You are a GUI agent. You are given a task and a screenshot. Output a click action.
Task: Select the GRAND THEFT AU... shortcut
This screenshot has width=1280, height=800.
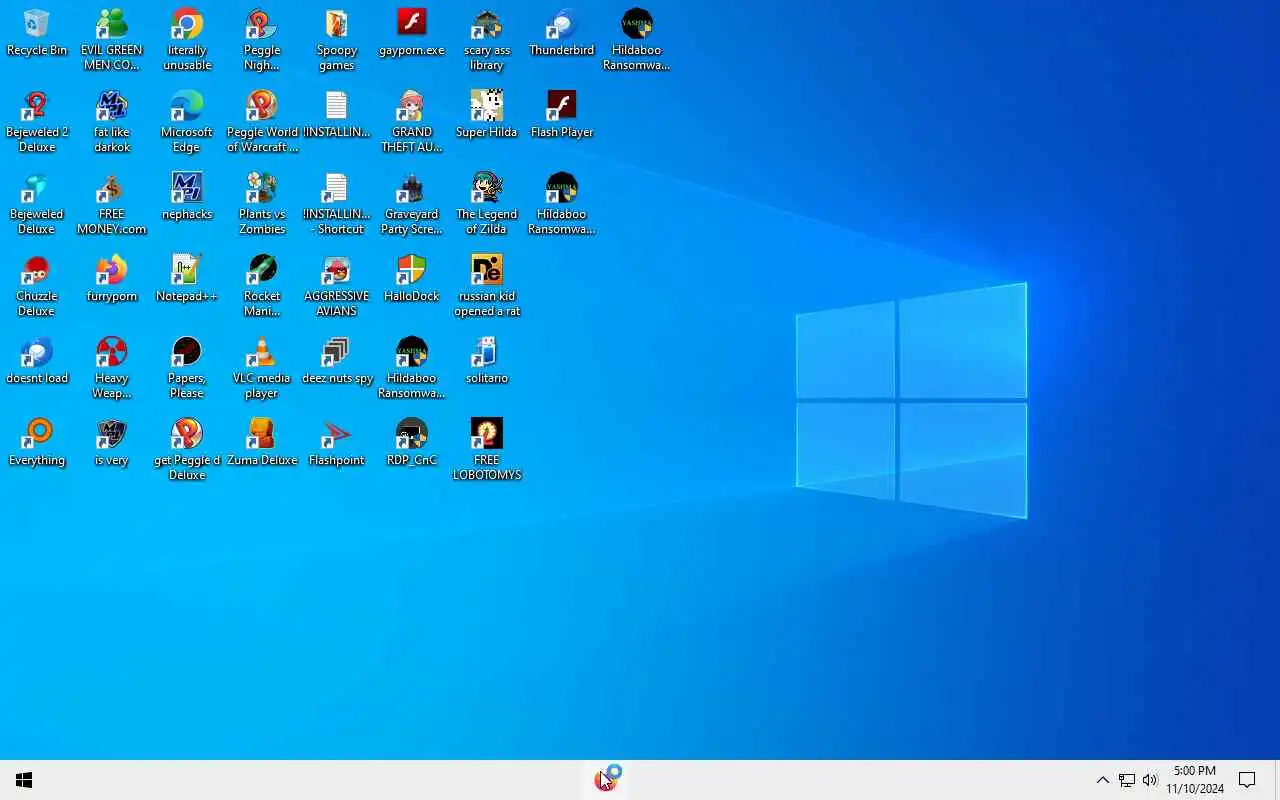tap(412, 122)
